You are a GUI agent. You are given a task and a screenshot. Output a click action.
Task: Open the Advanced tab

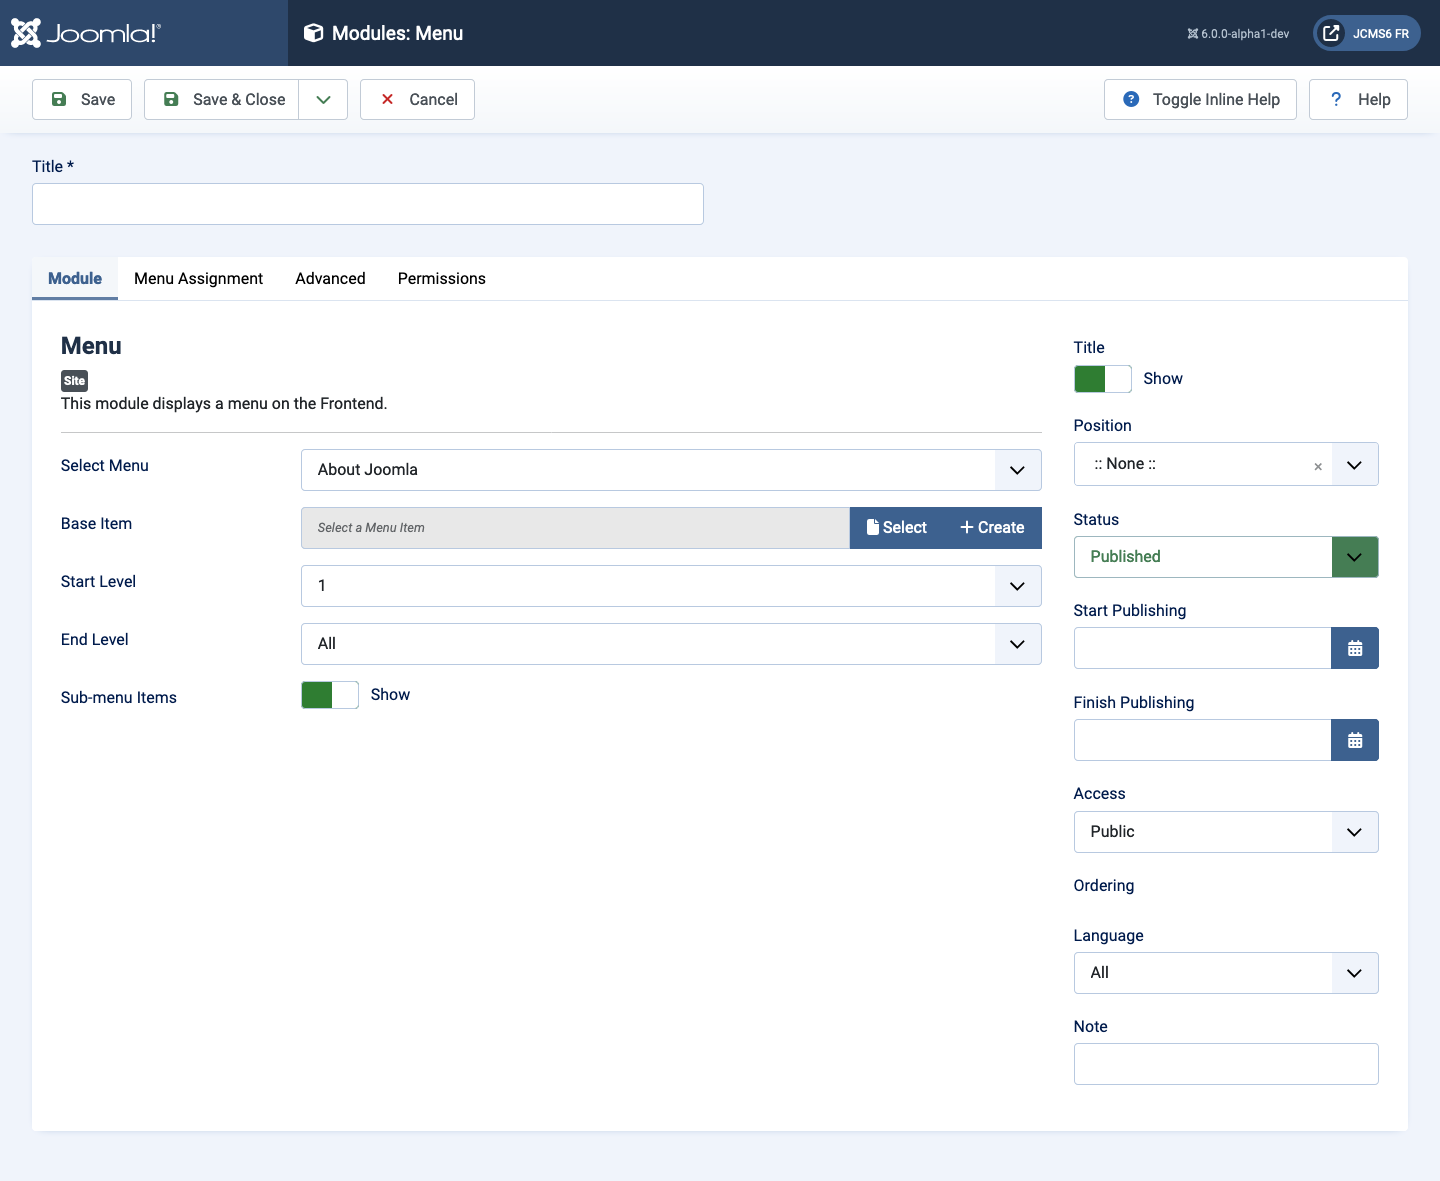click(330, 278)
